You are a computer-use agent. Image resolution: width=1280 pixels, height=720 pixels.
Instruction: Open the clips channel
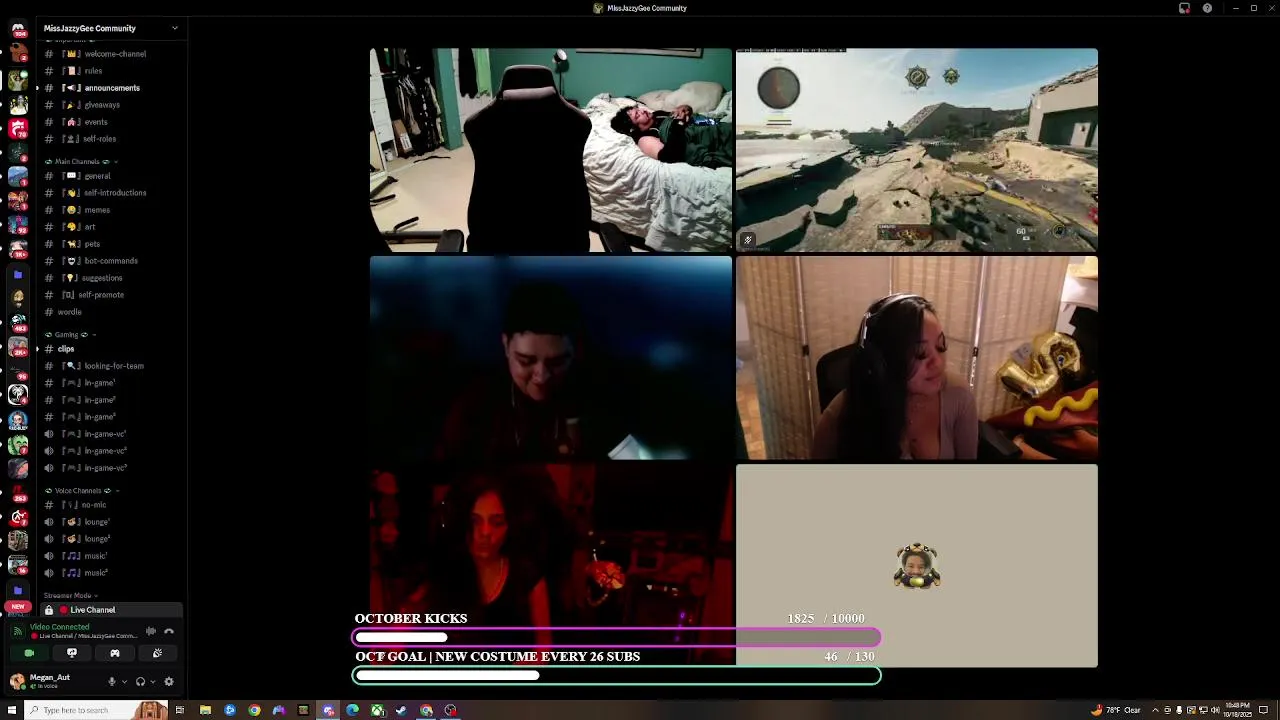tap(111, 349)
